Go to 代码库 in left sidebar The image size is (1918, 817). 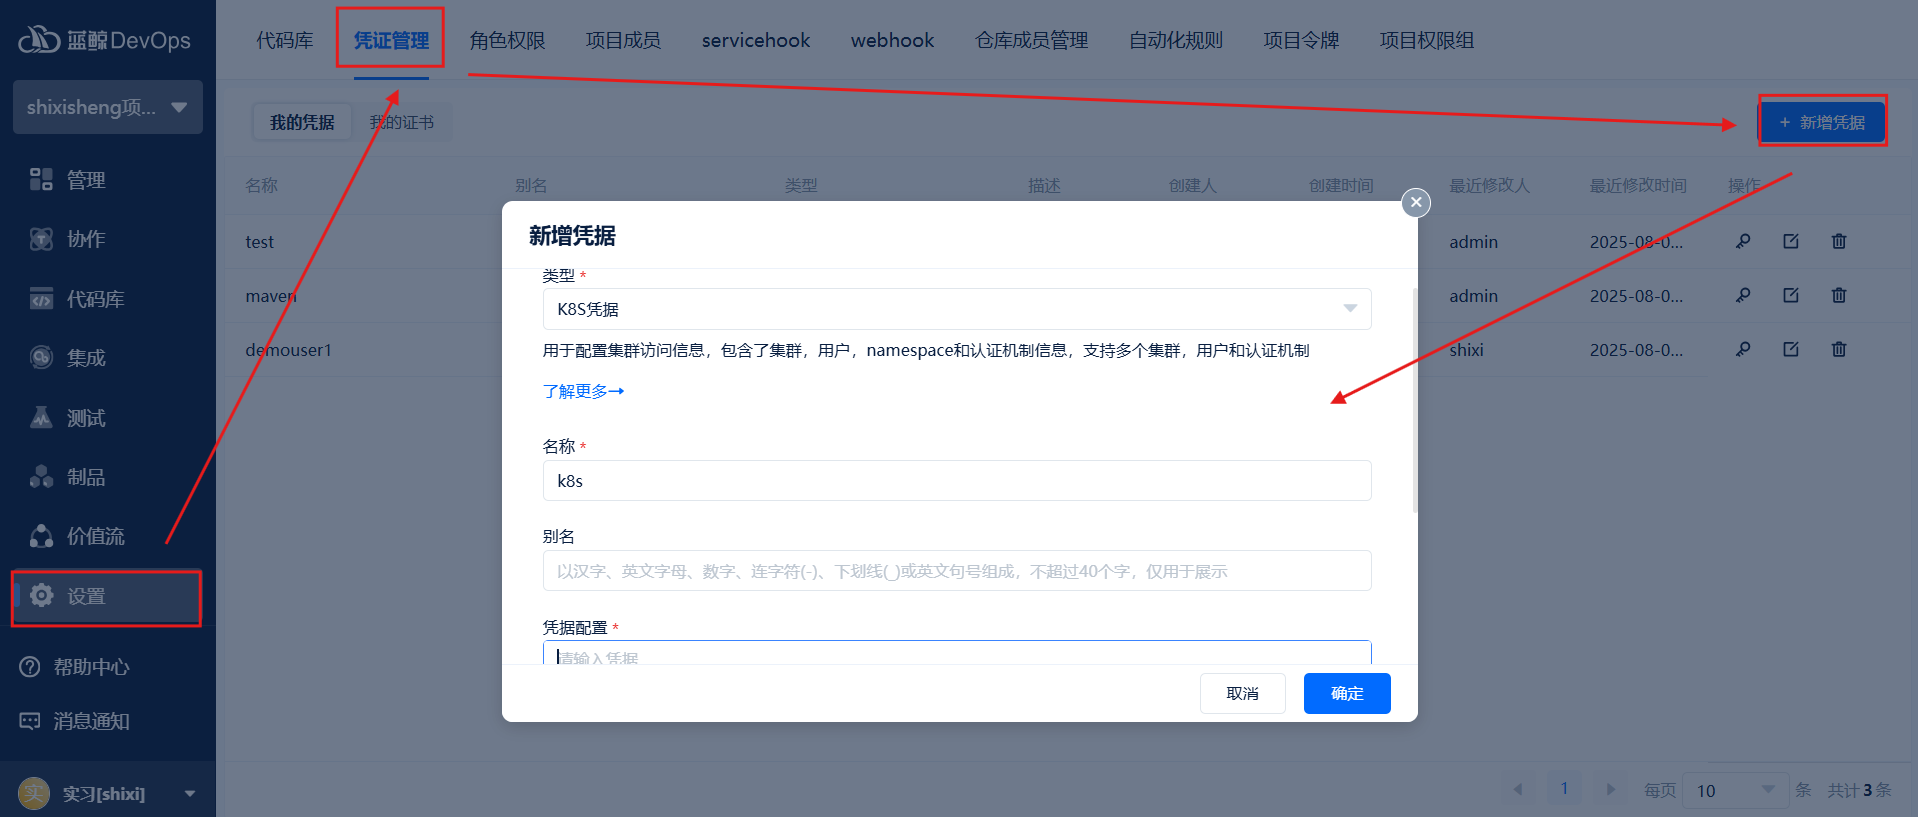[x=94, y=299]
